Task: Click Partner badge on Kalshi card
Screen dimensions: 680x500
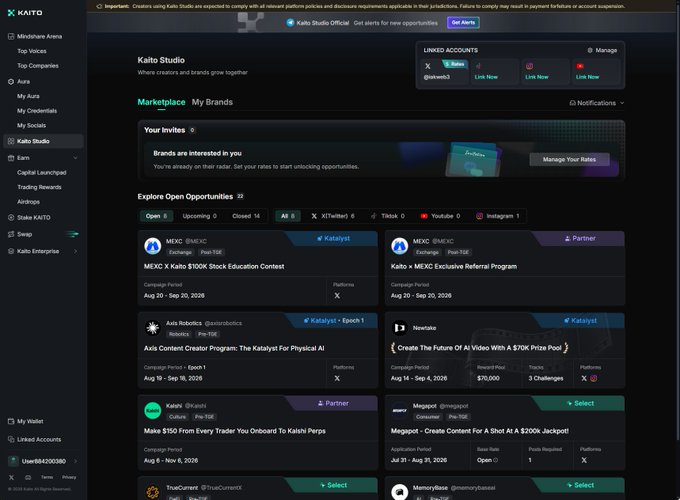Action: click(x=333, y=403)
